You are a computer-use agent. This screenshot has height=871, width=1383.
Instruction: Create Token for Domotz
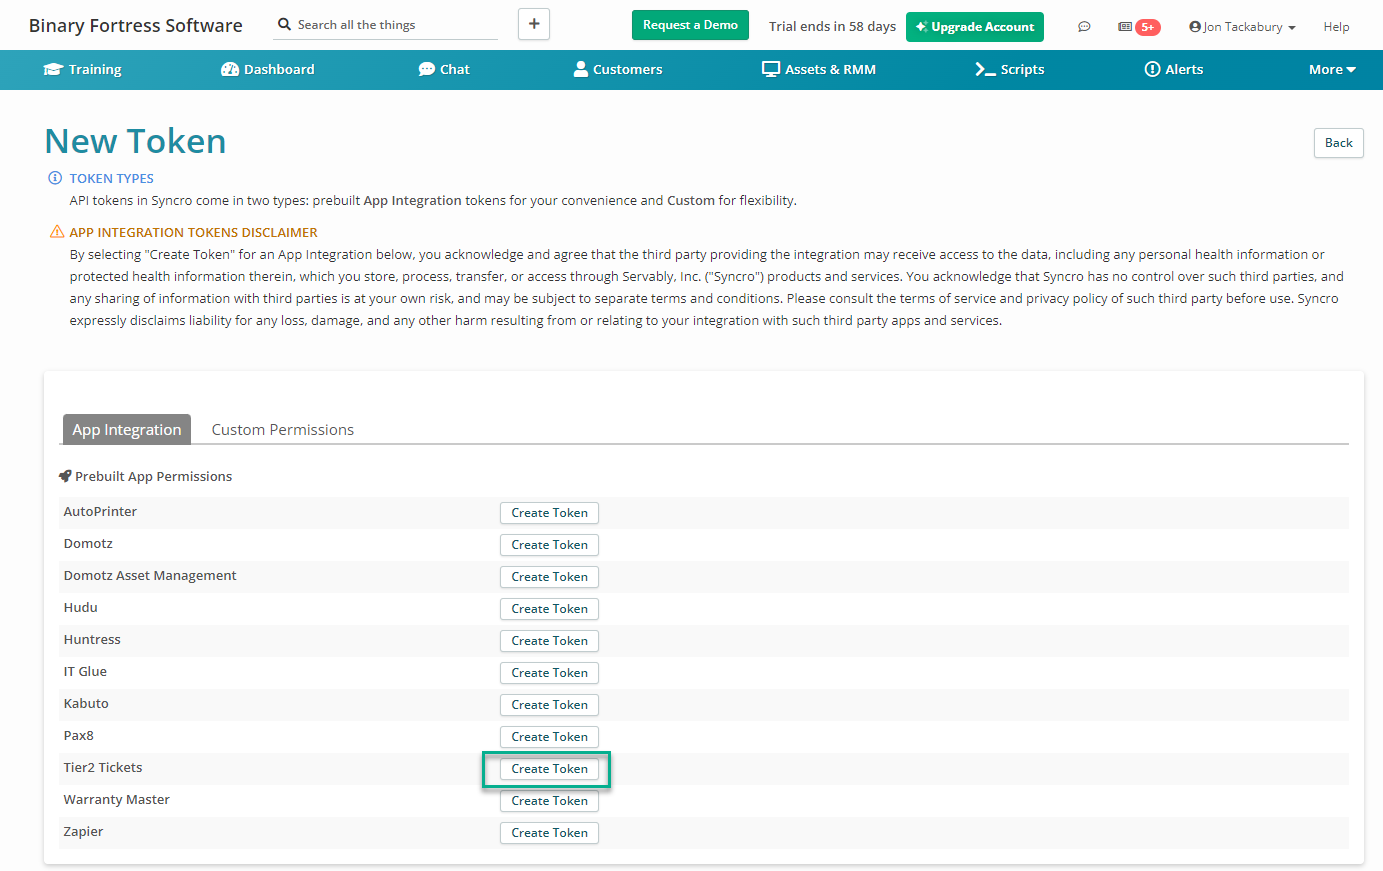point(549,545)
